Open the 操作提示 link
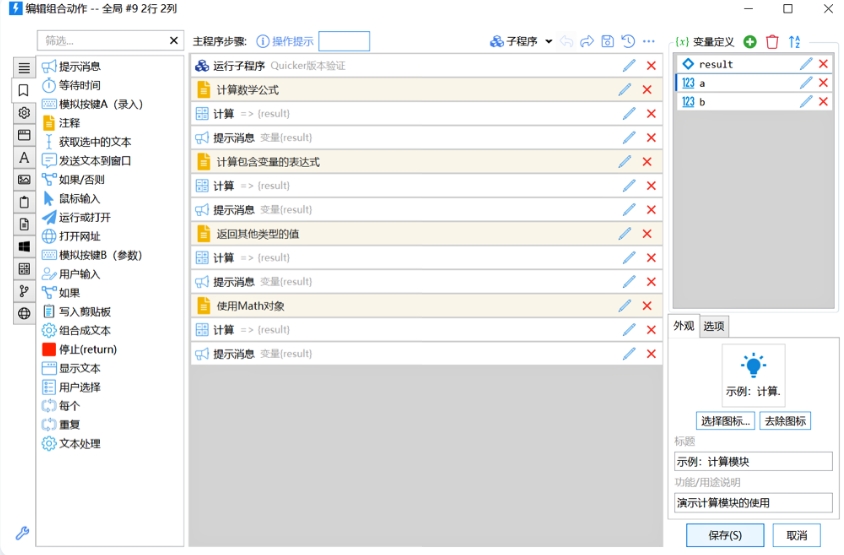 click(285, 41)
